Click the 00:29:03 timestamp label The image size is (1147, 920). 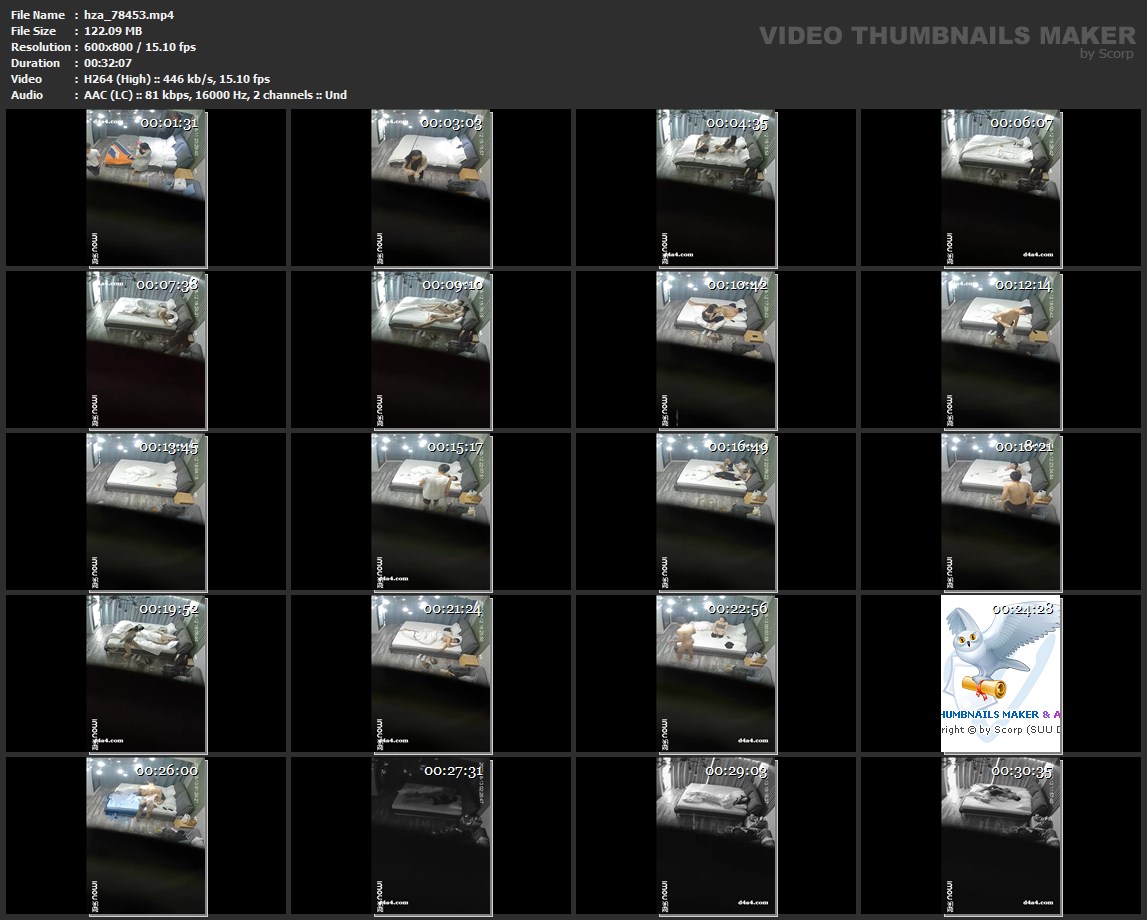tap(736, 771)
